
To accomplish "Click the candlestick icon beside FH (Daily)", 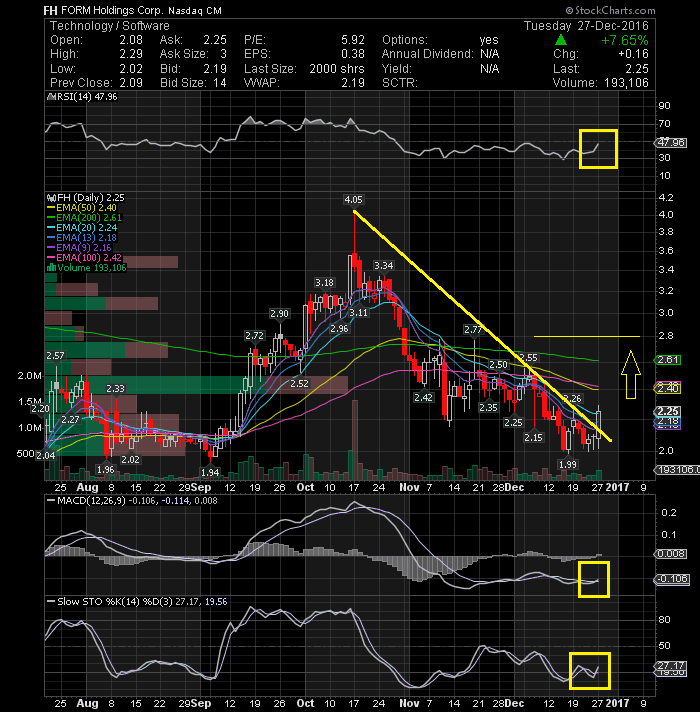I will pos(51,198).
